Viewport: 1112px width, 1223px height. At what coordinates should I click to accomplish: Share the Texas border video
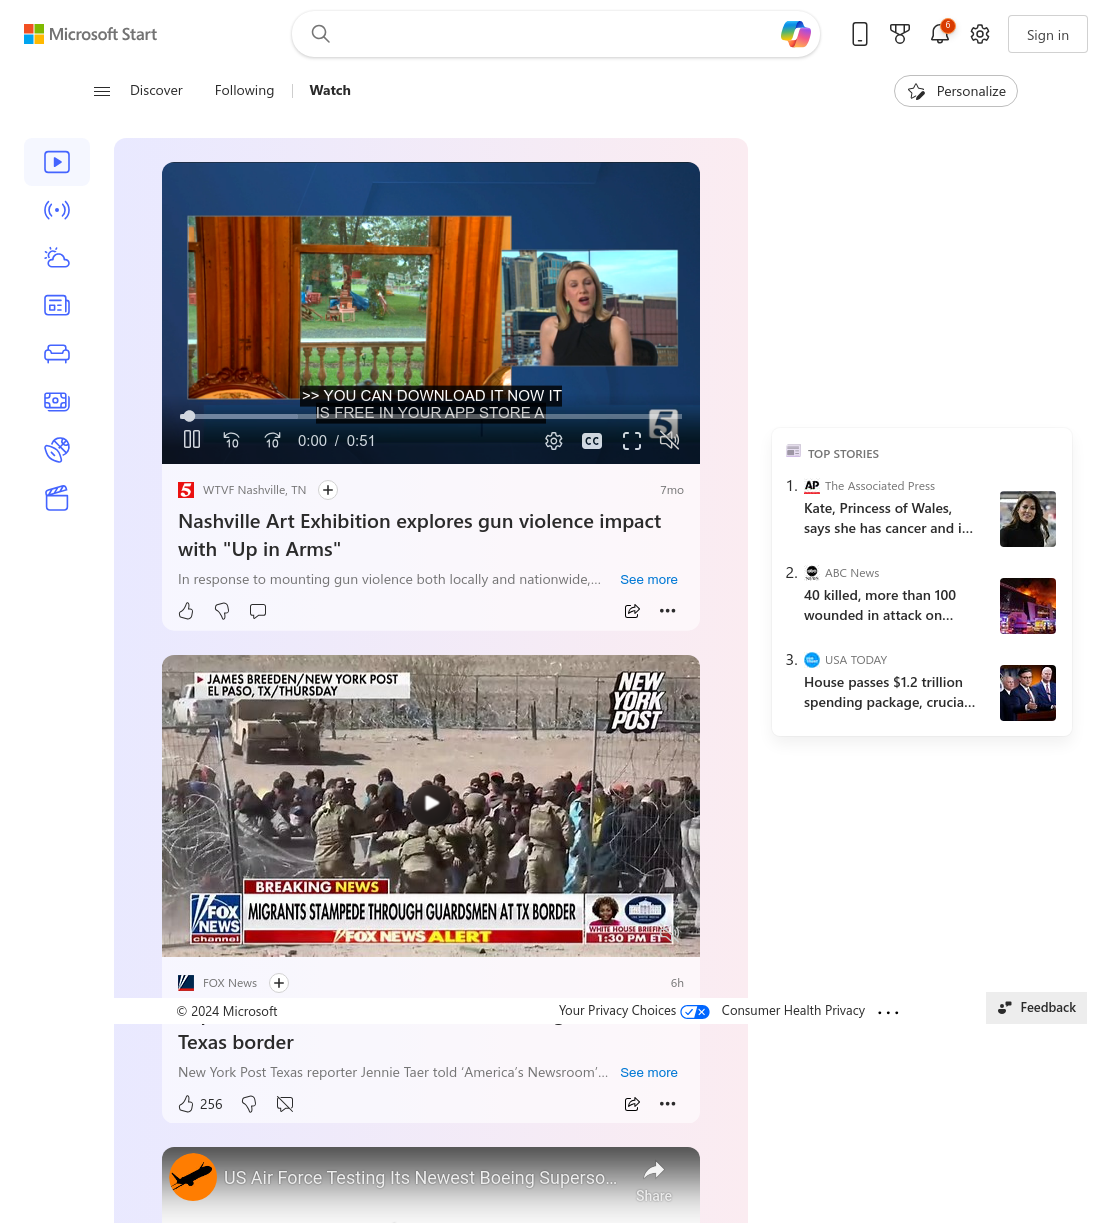coord(632,1104)
